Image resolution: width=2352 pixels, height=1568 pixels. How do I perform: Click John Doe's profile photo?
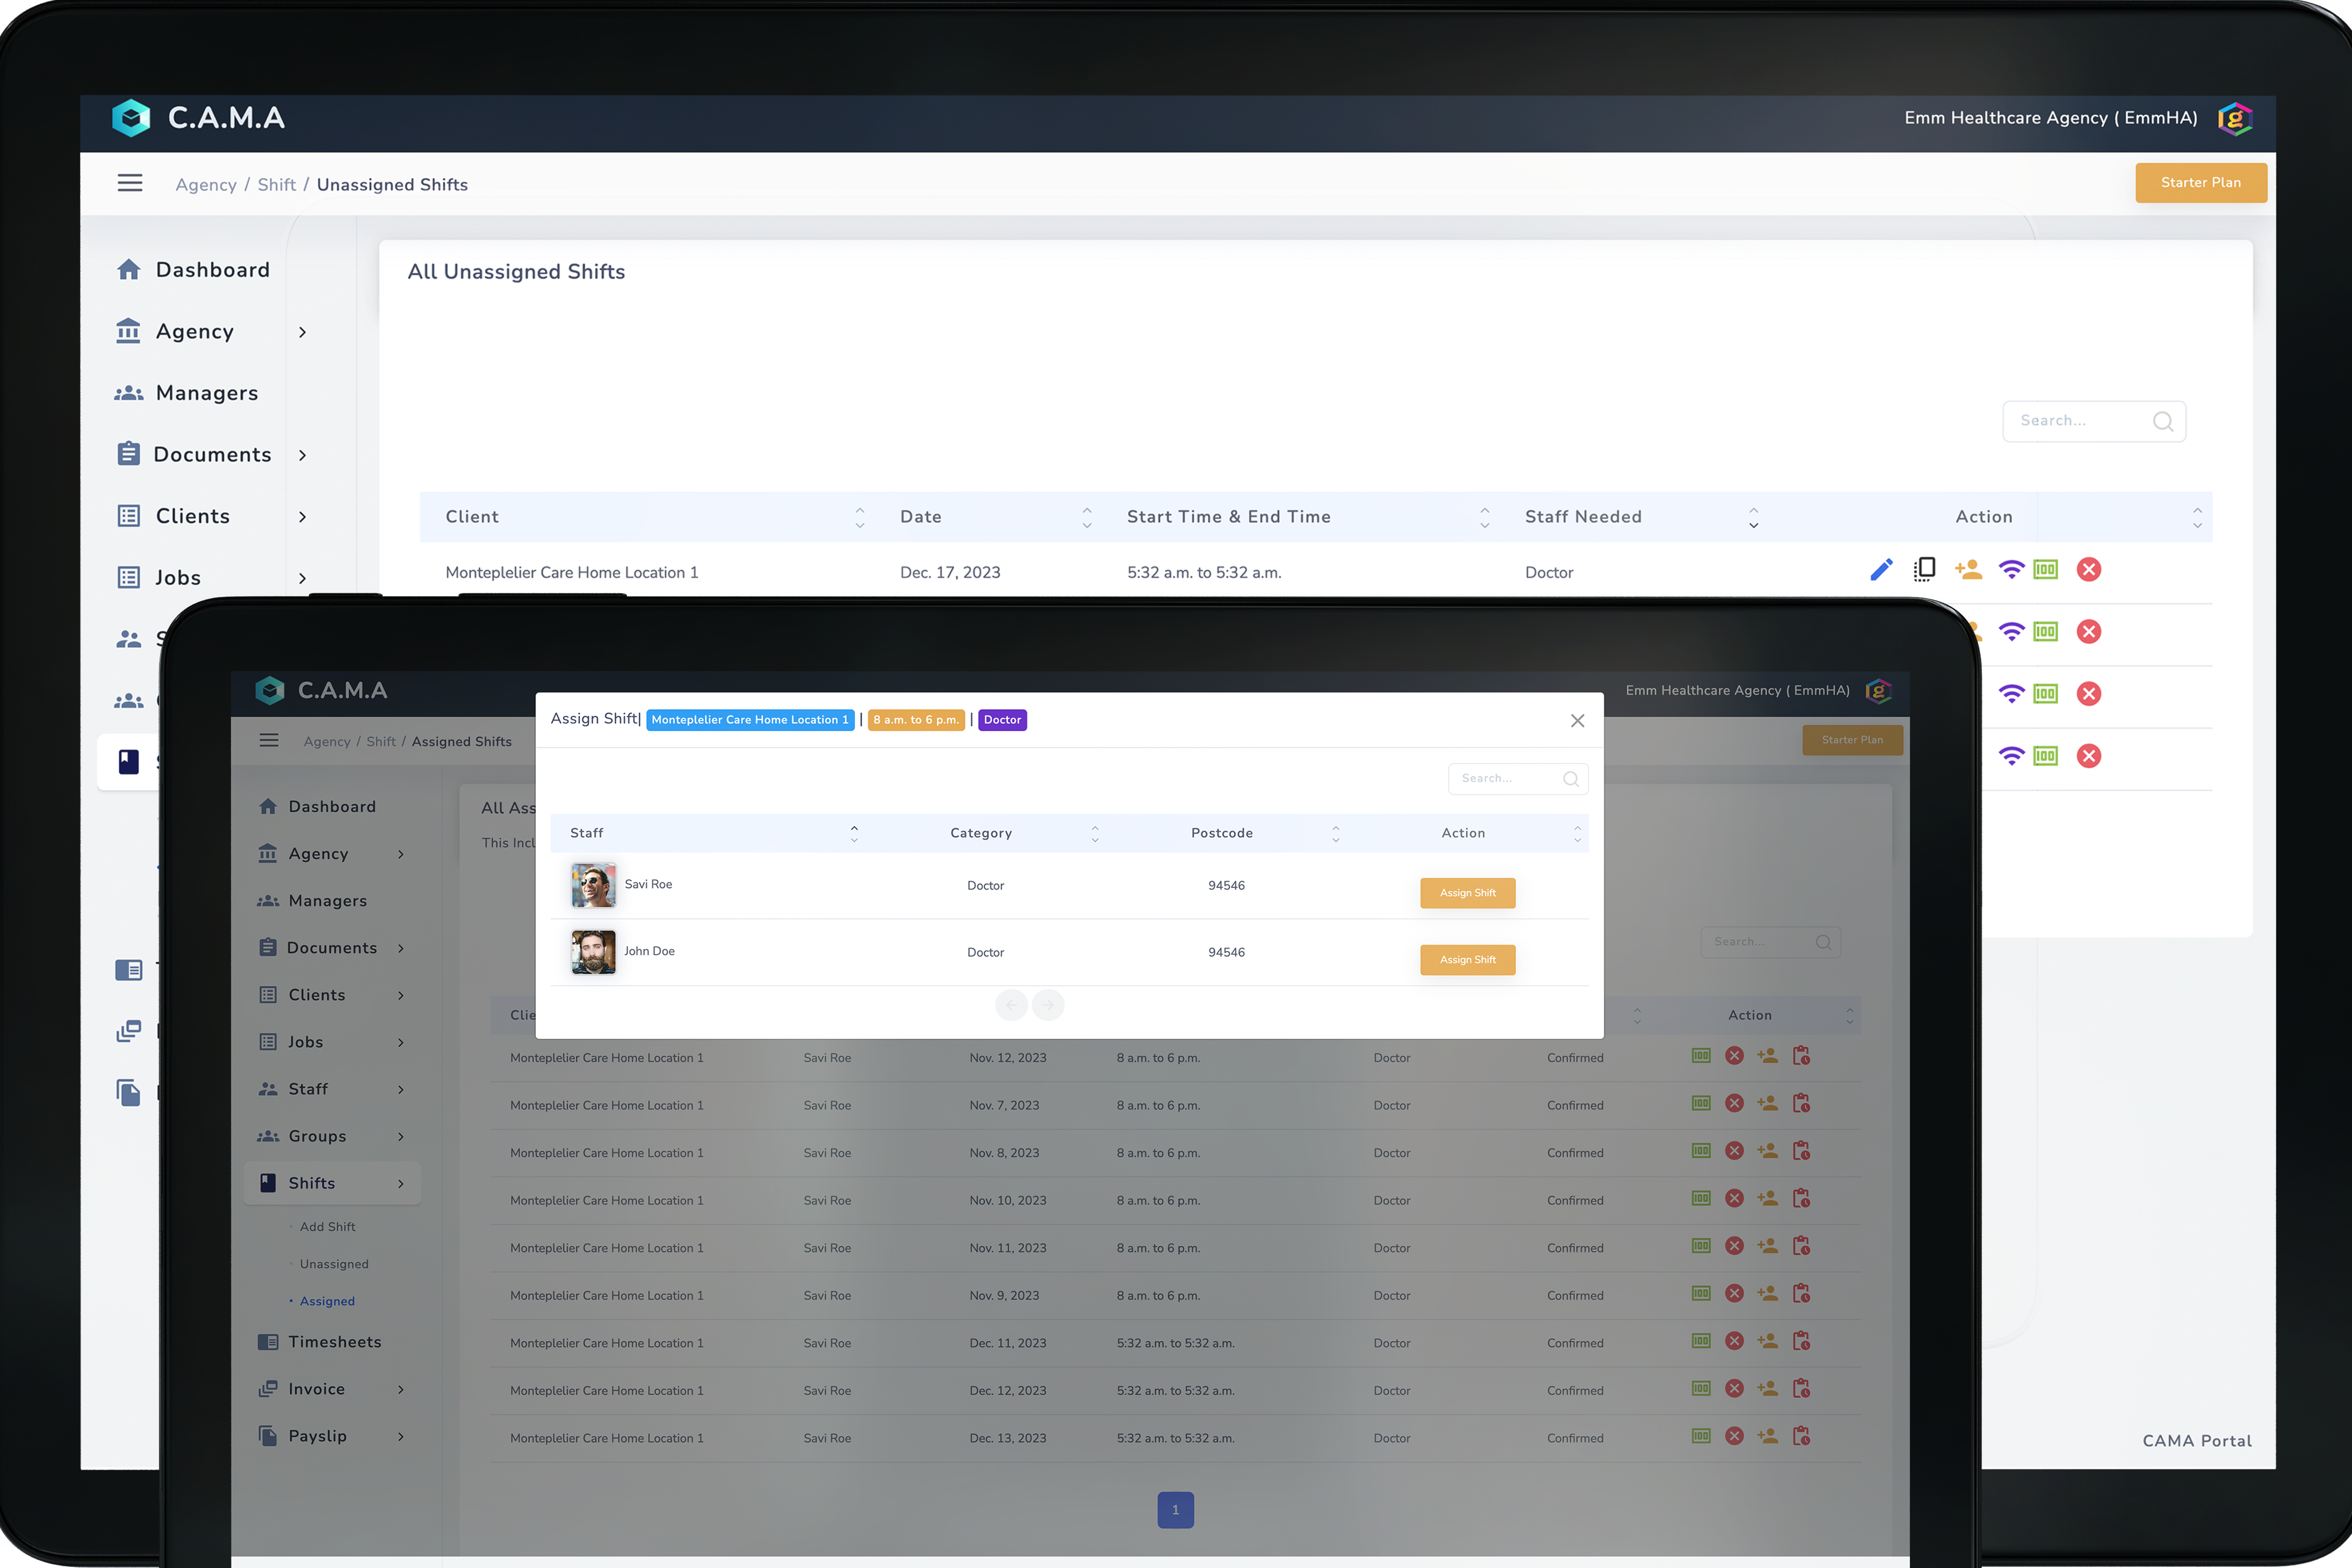click(x=593, y=952)
